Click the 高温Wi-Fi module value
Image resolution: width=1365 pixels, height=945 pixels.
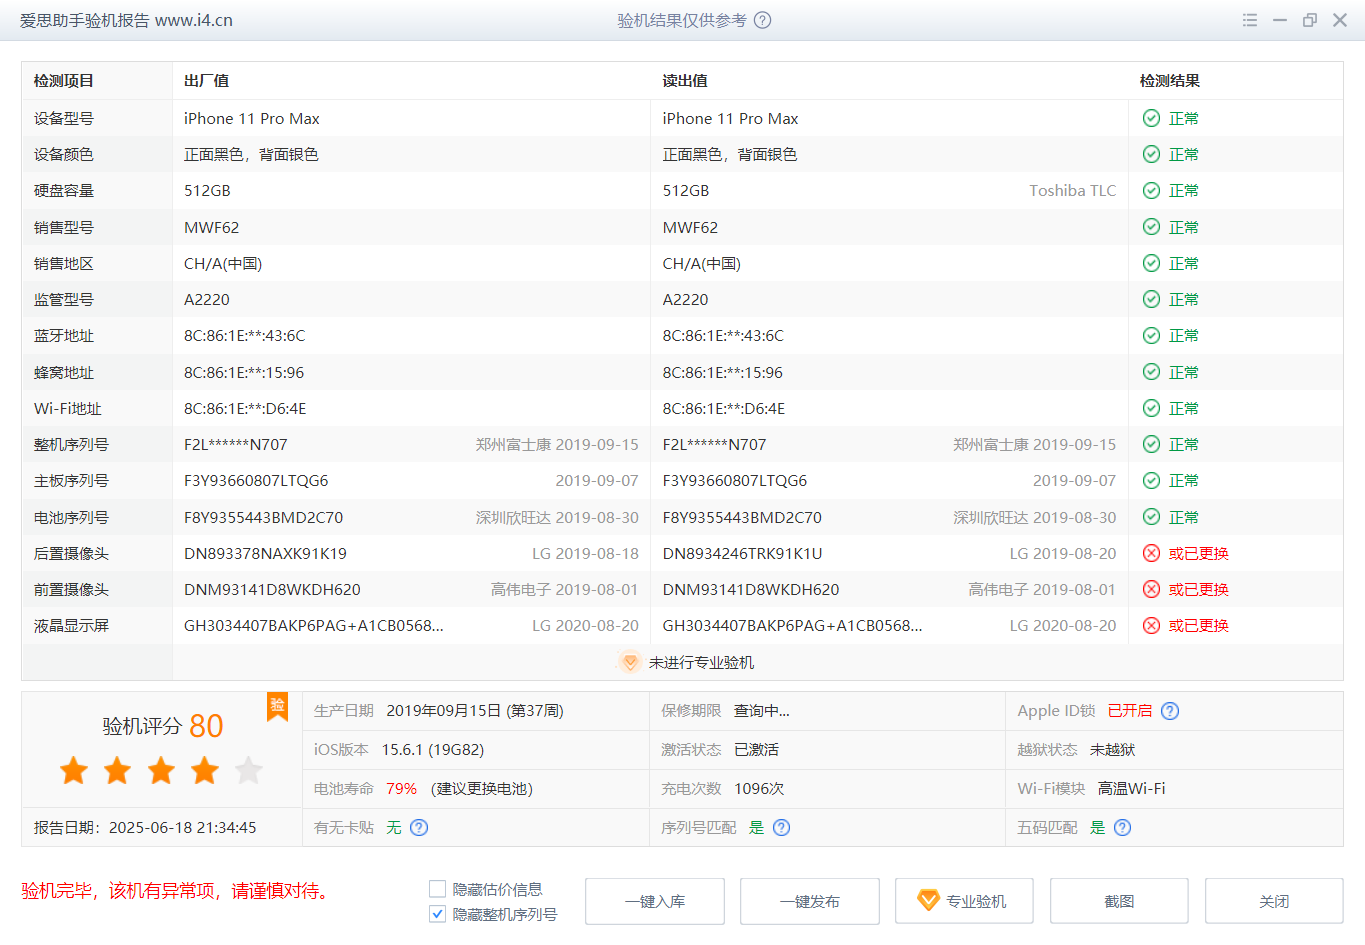point(1131,788)
